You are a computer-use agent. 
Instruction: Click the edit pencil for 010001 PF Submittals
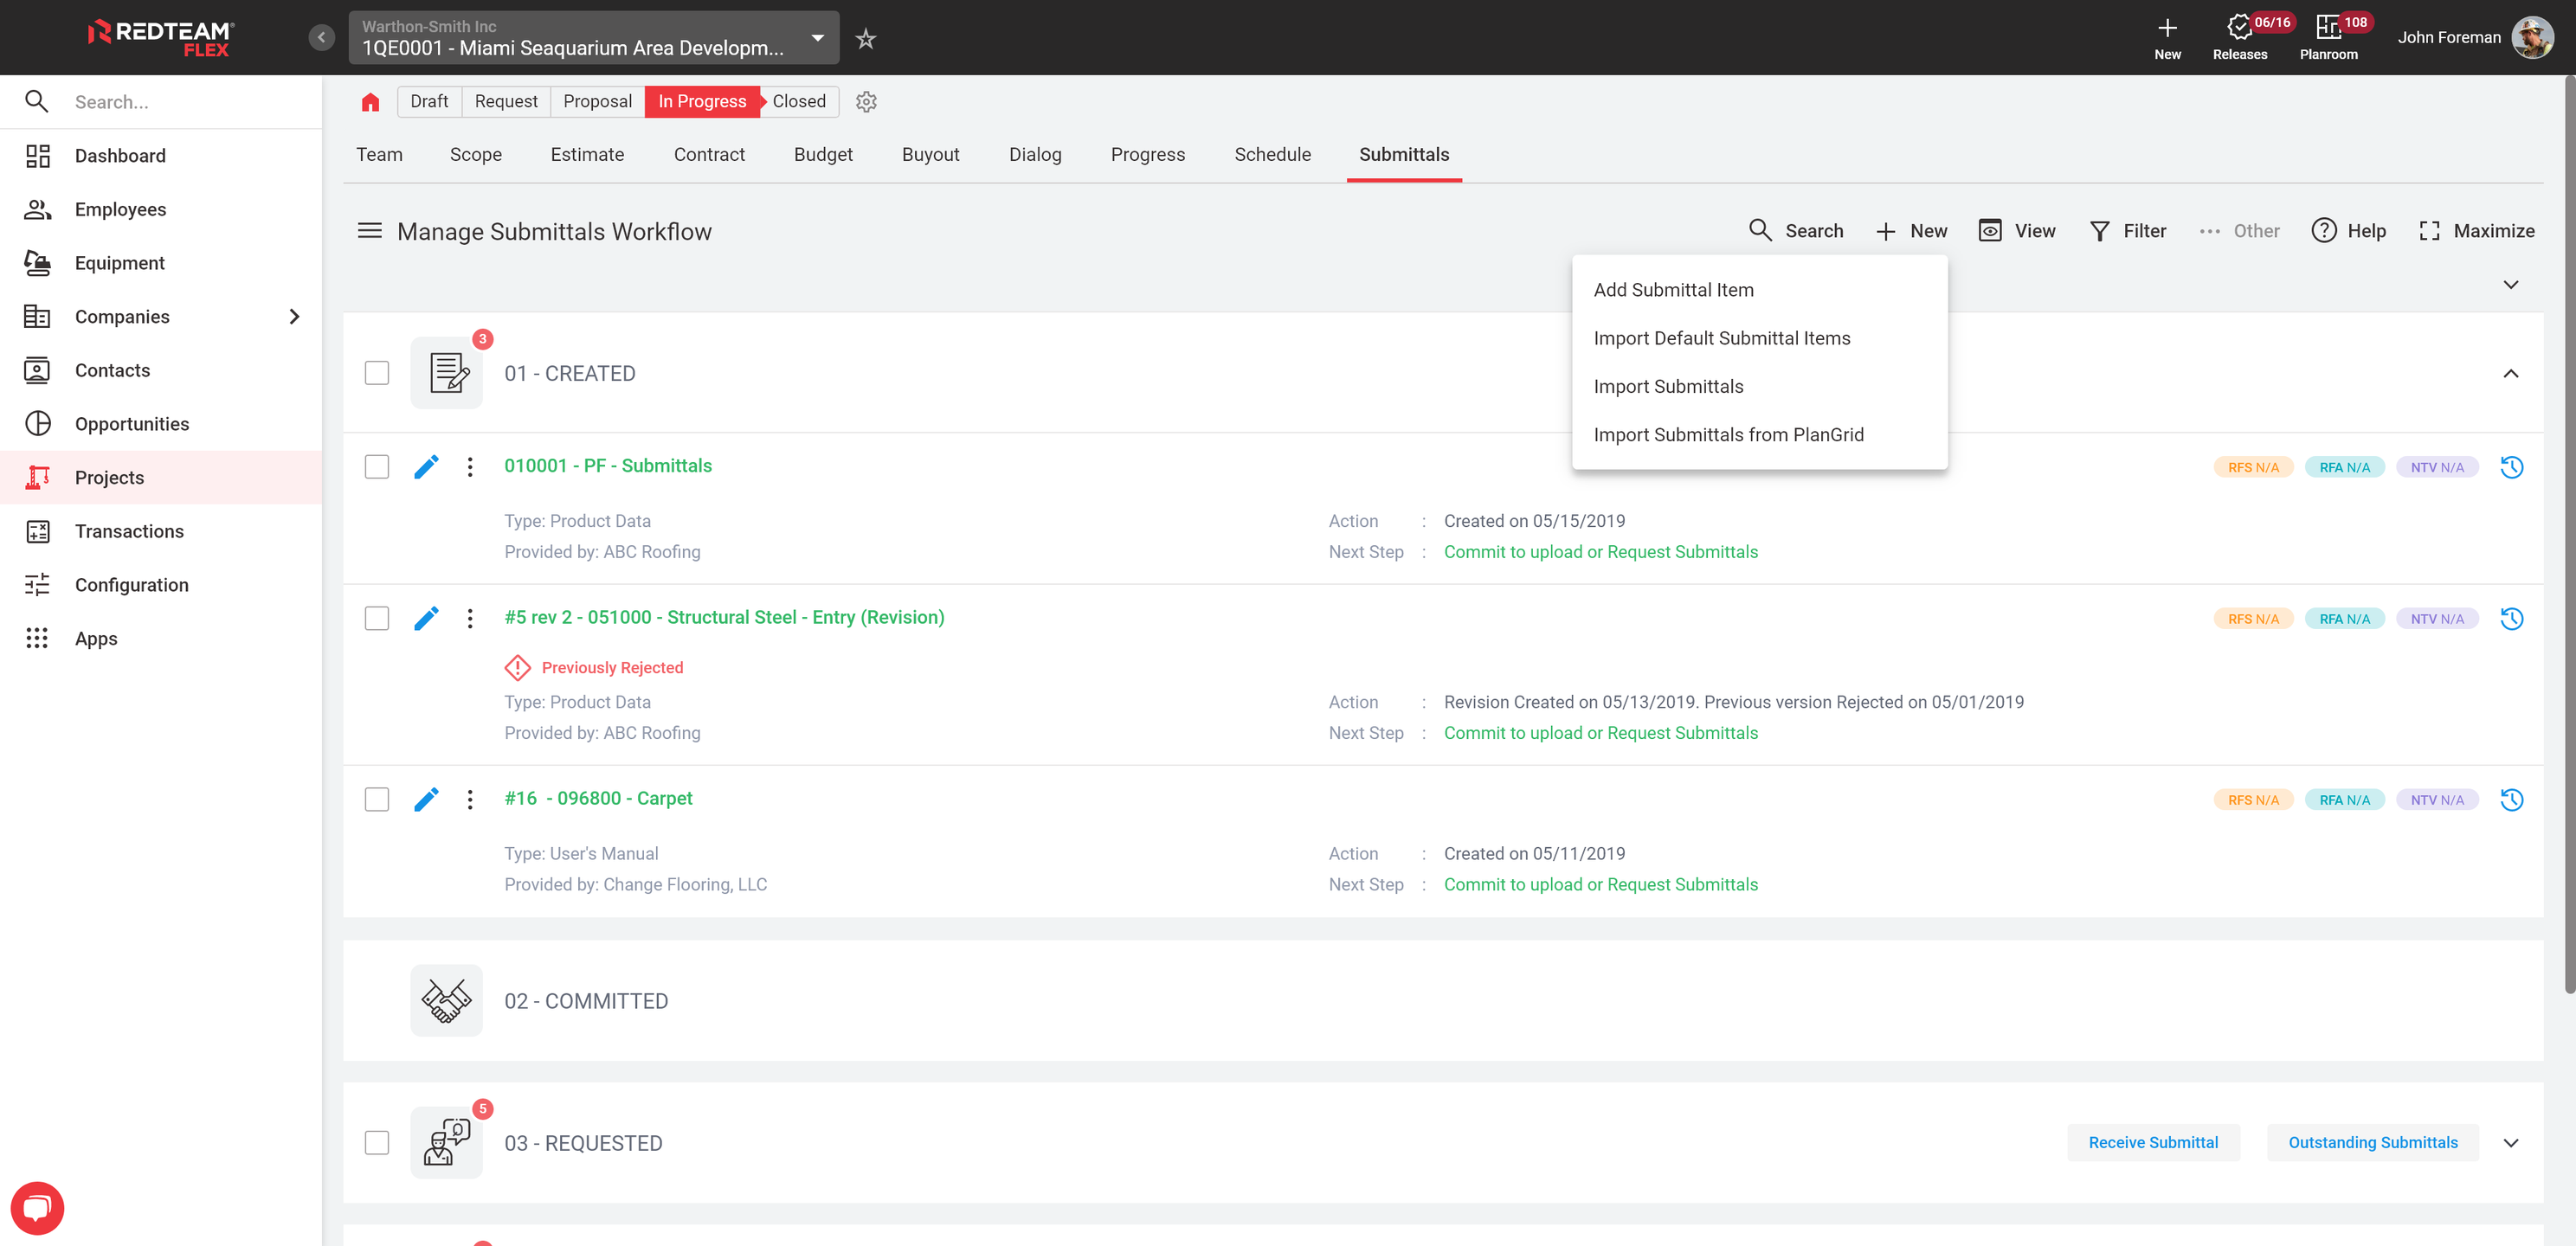pyautogui.click(x=426, y=467)
